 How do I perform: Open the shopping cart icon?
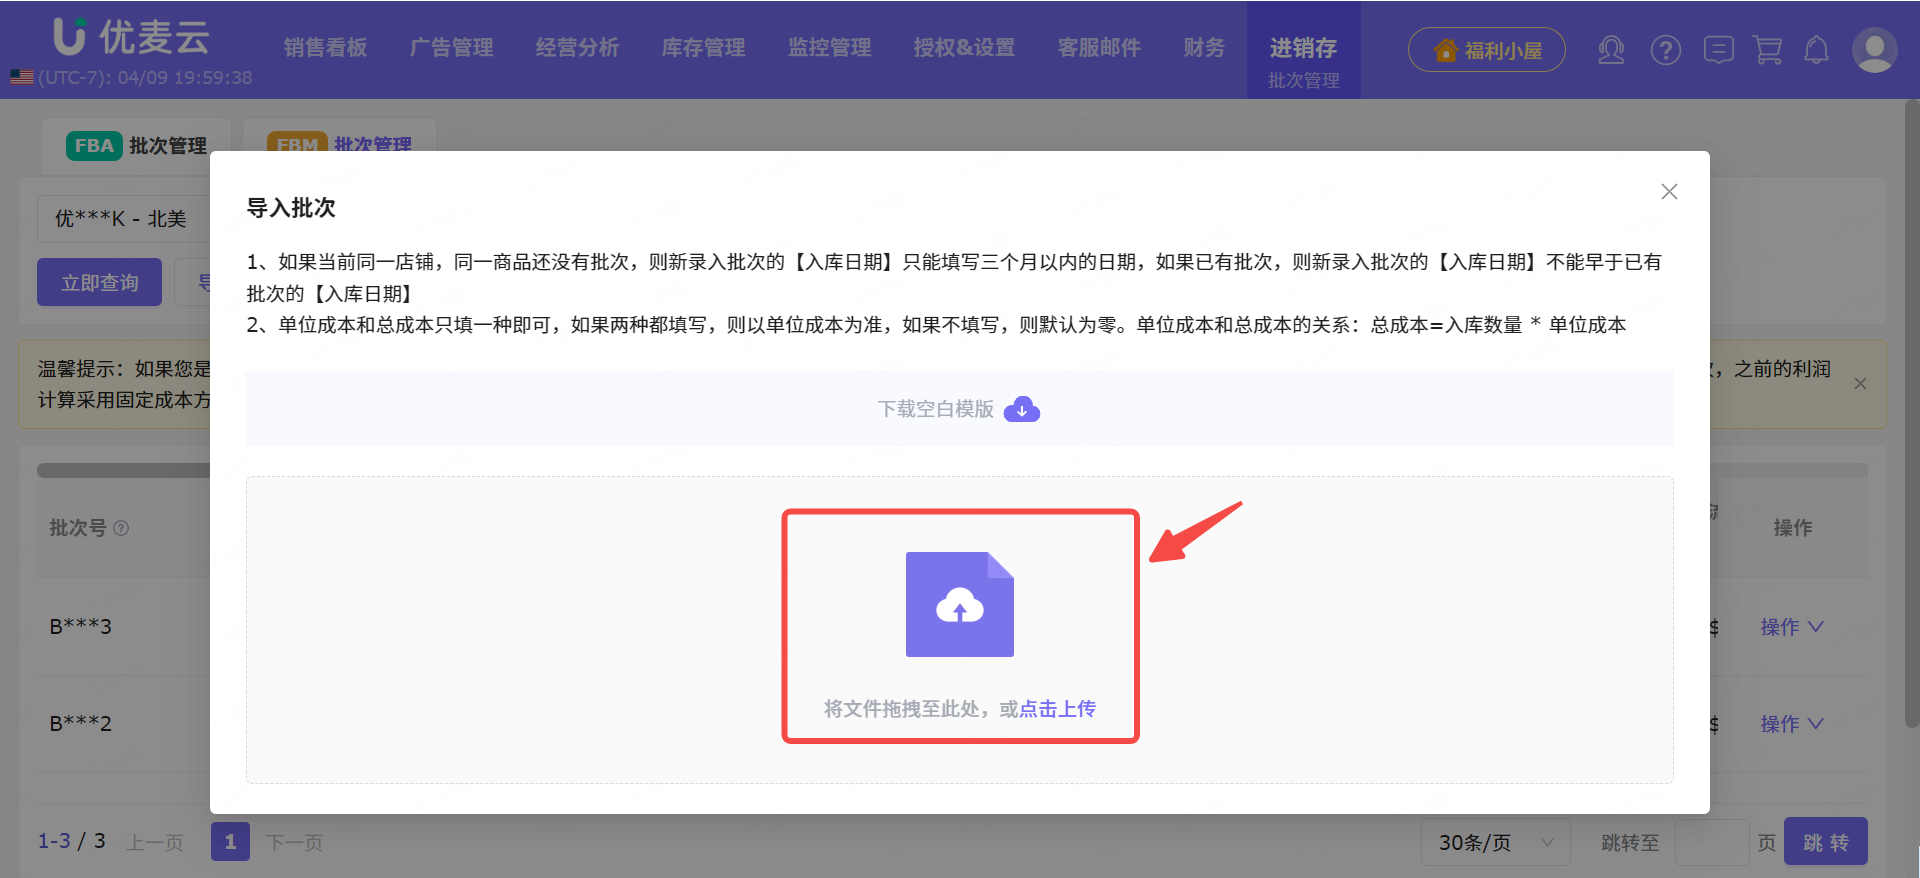click(1767, 50)
